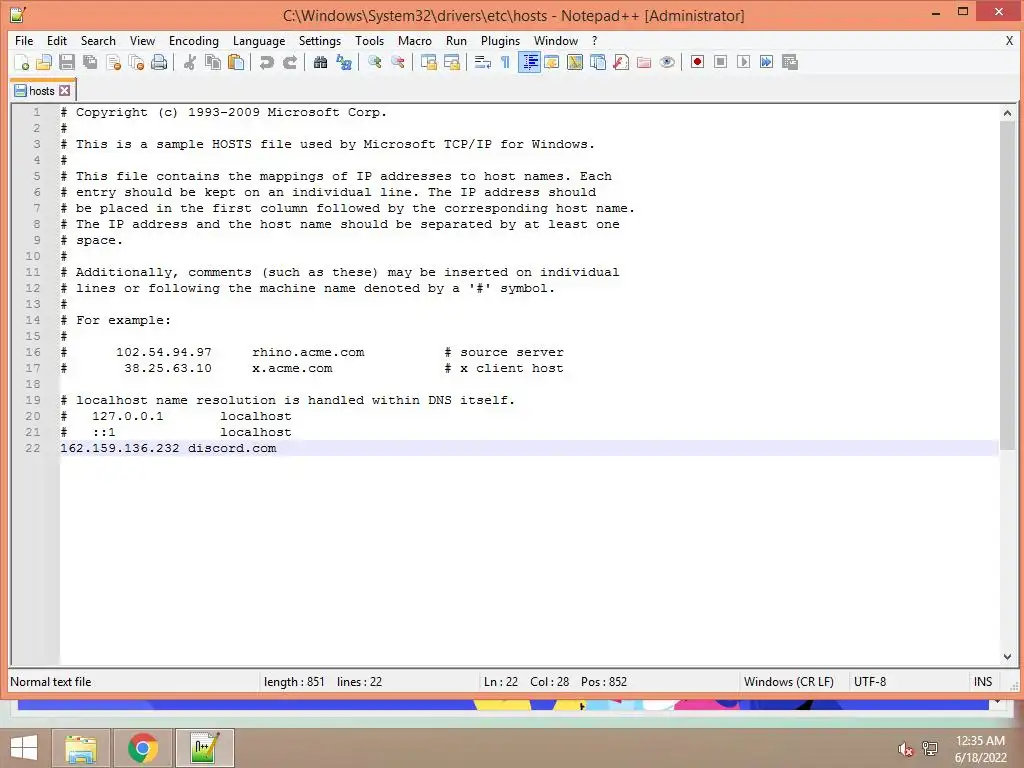Open Chrome from the taskbar
The height and width of the screenshot is (768, 1024).
(143, 748)
